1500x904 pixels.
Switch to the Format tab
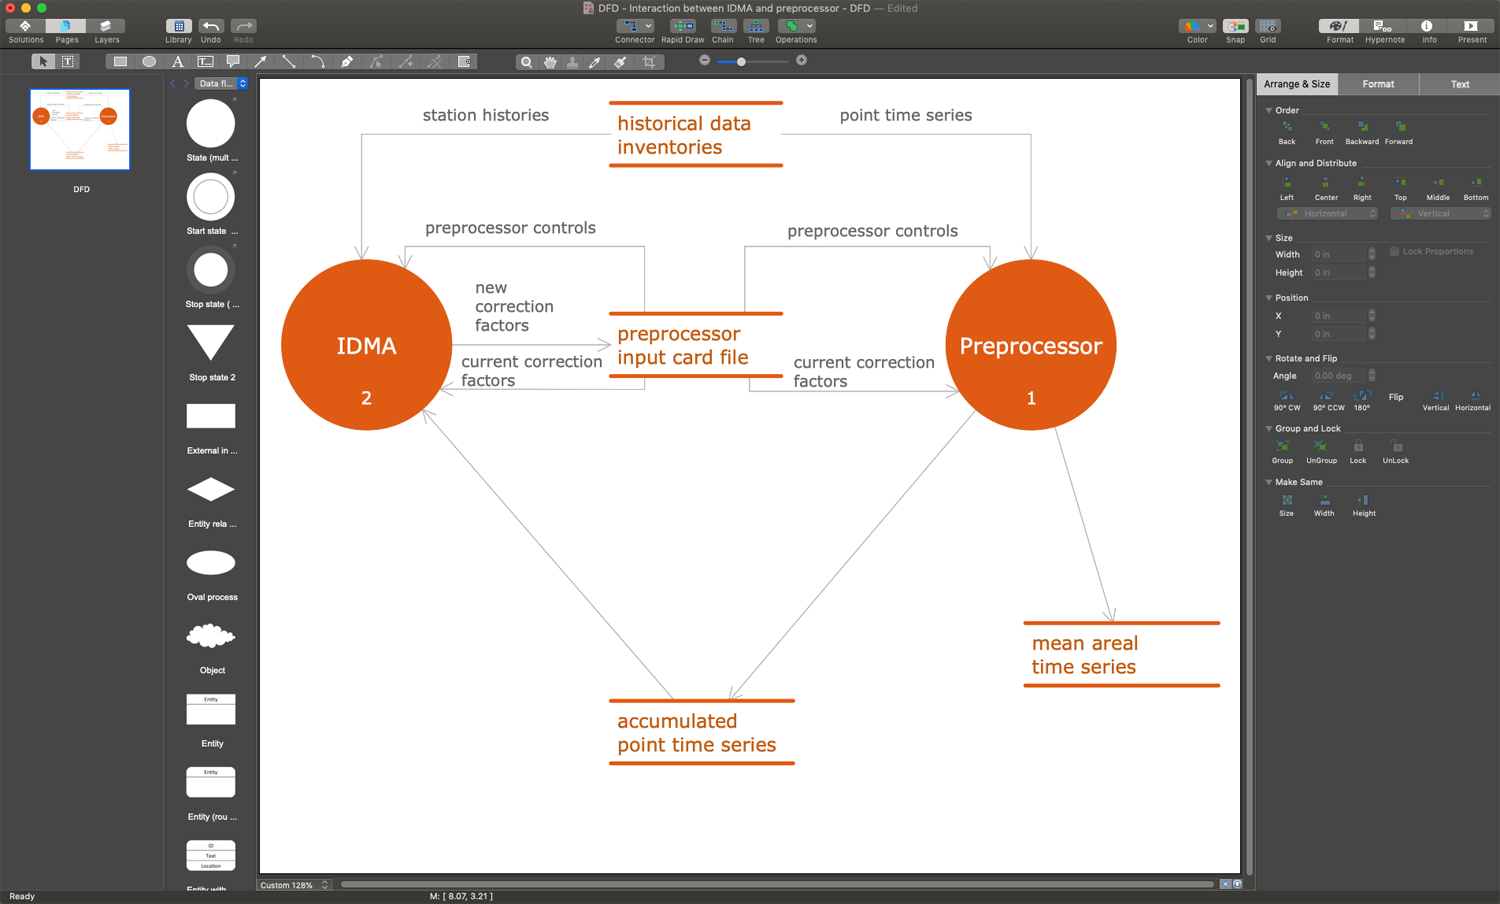(1377, 84)
